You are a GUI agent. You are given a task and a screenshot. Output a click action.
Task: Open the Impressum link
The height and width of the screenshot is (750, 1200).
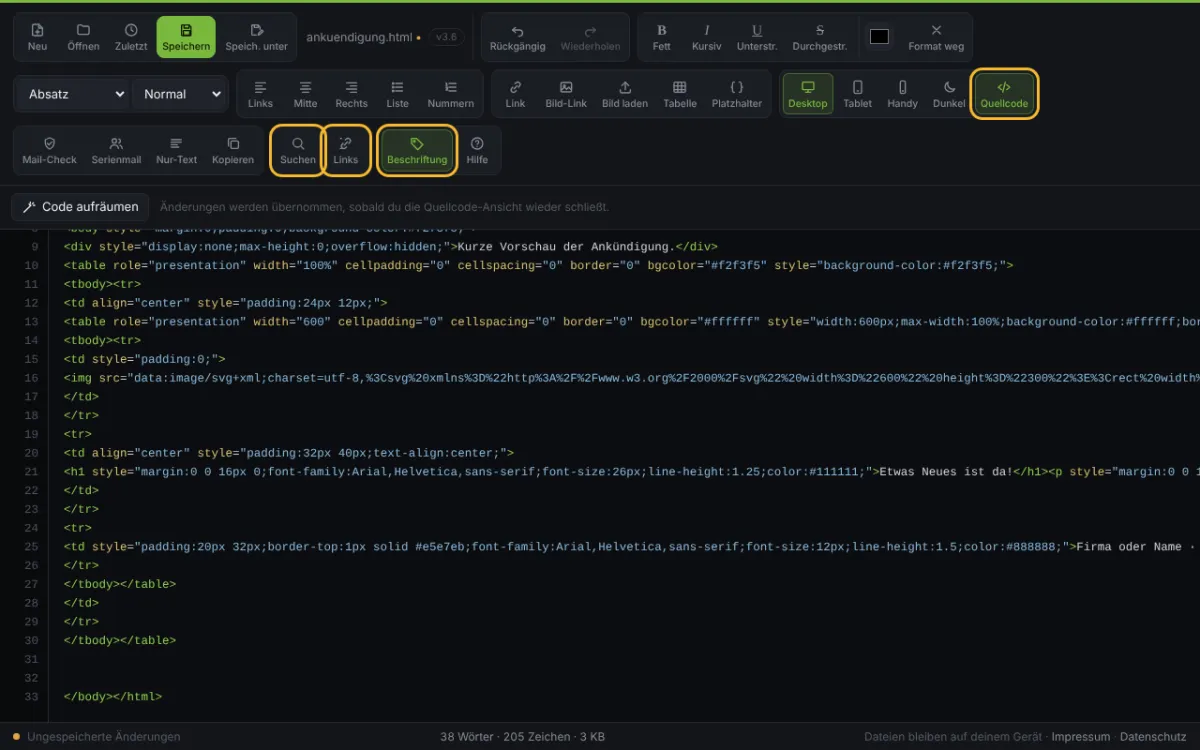[1080, 737]
